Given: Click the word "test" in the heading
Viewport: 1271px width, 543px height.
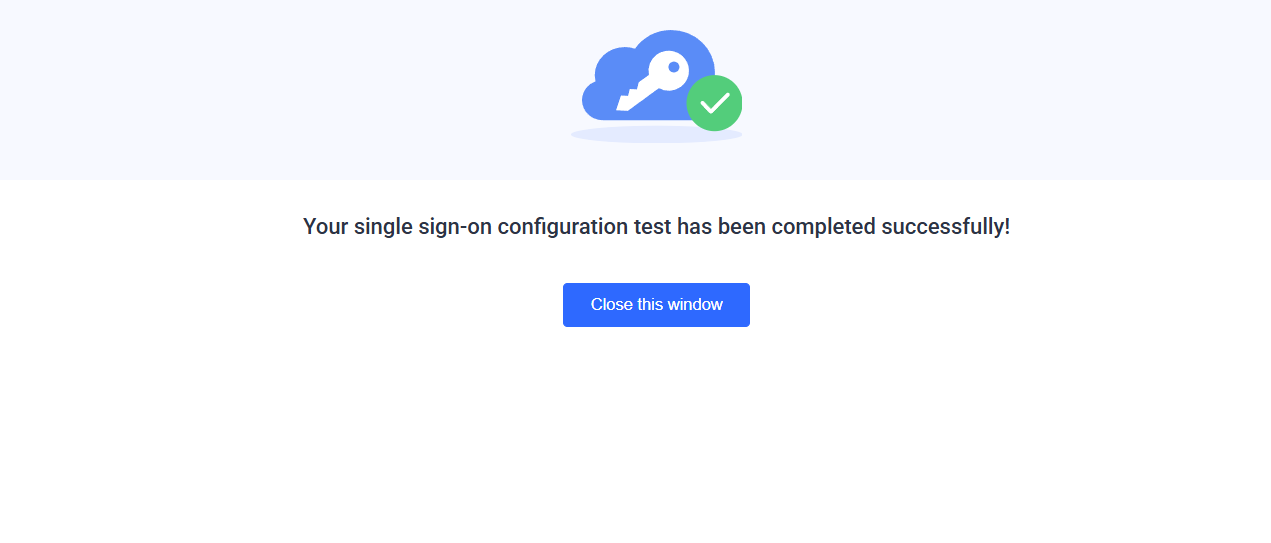Looking at the screenshot, I should pyautogui.click(x=652, y=227).
